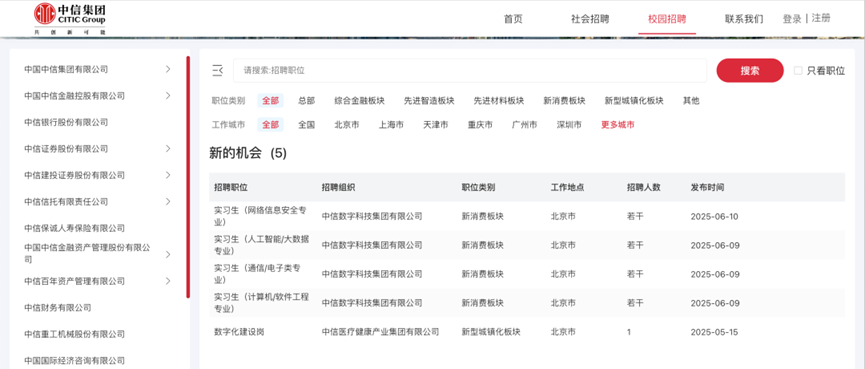The width and height of the screenshot is (865, 369).
Task: Open the 更多城市 link
Action: coord(617,125)
